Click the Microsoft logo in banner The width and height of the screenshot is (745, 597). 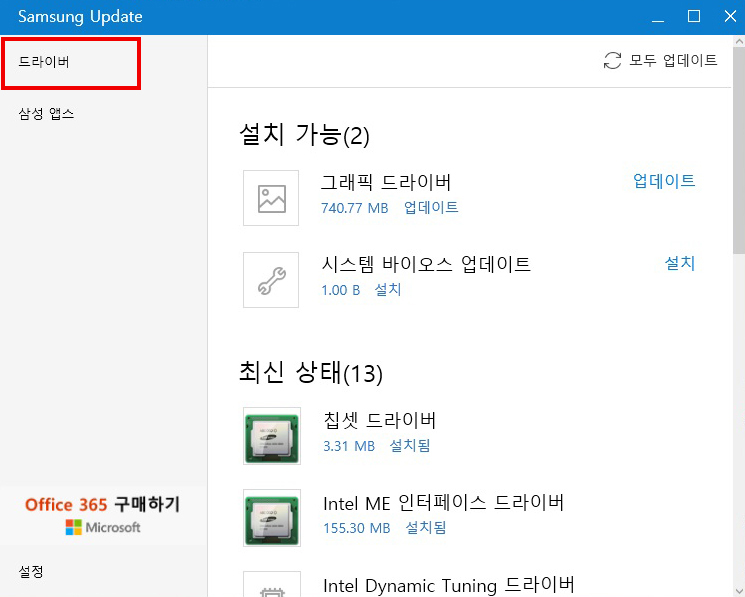click(x=103, y=527)
